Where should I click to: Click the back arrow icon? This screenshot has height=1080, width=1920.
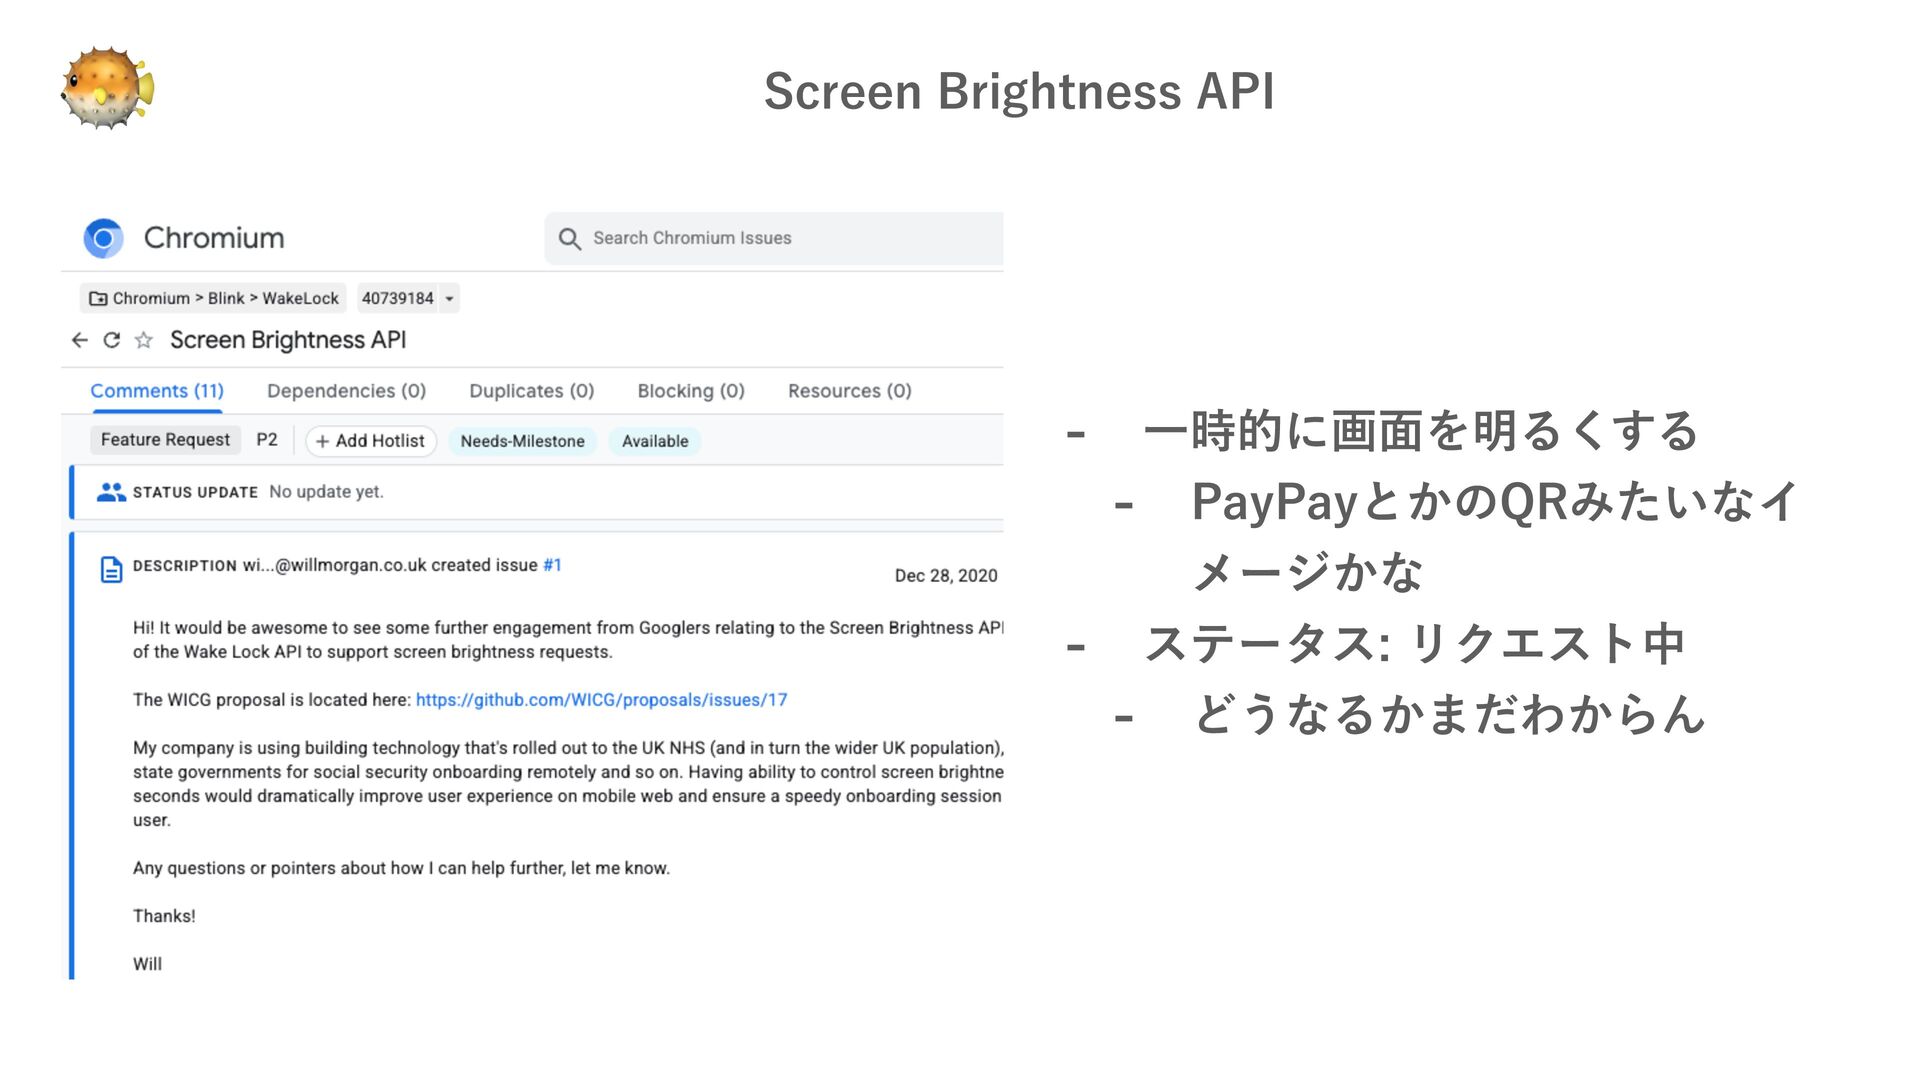coord(80,340)
